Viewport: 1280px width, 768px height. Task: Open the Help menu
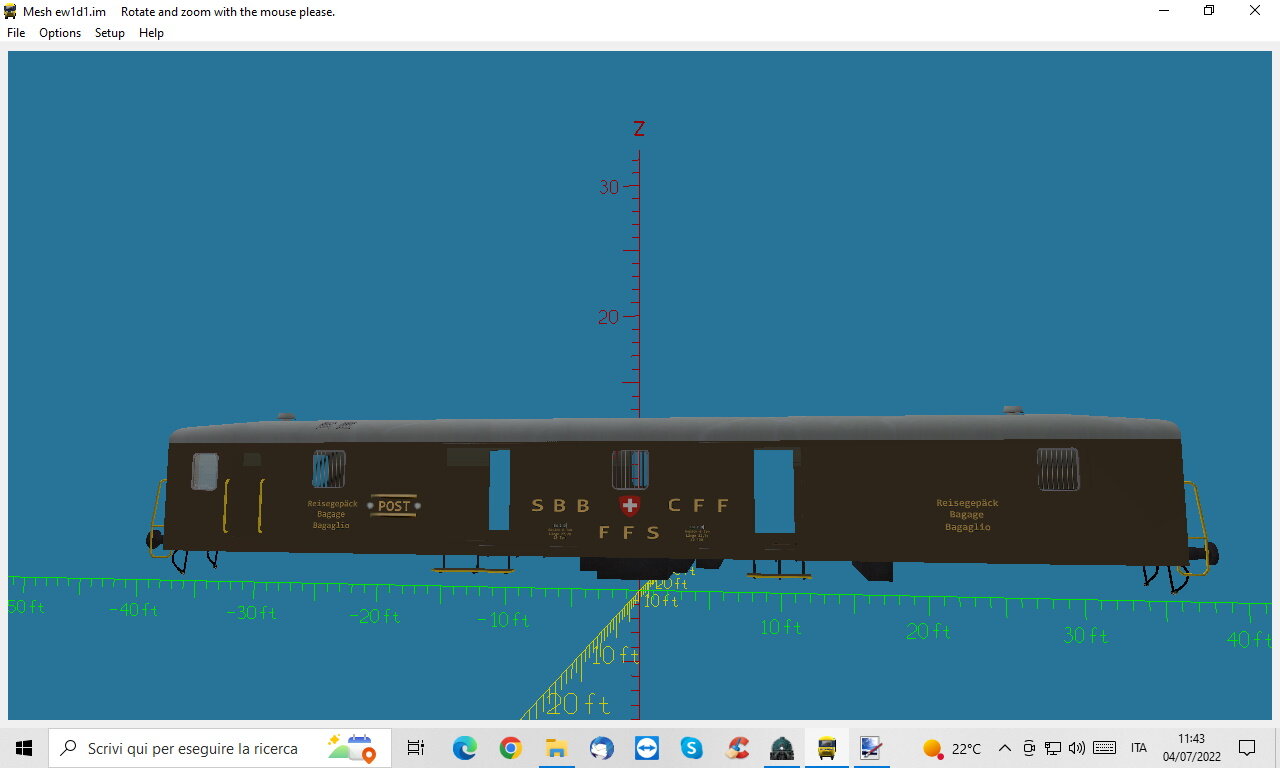pyautogui.click(x=151, y=33)
